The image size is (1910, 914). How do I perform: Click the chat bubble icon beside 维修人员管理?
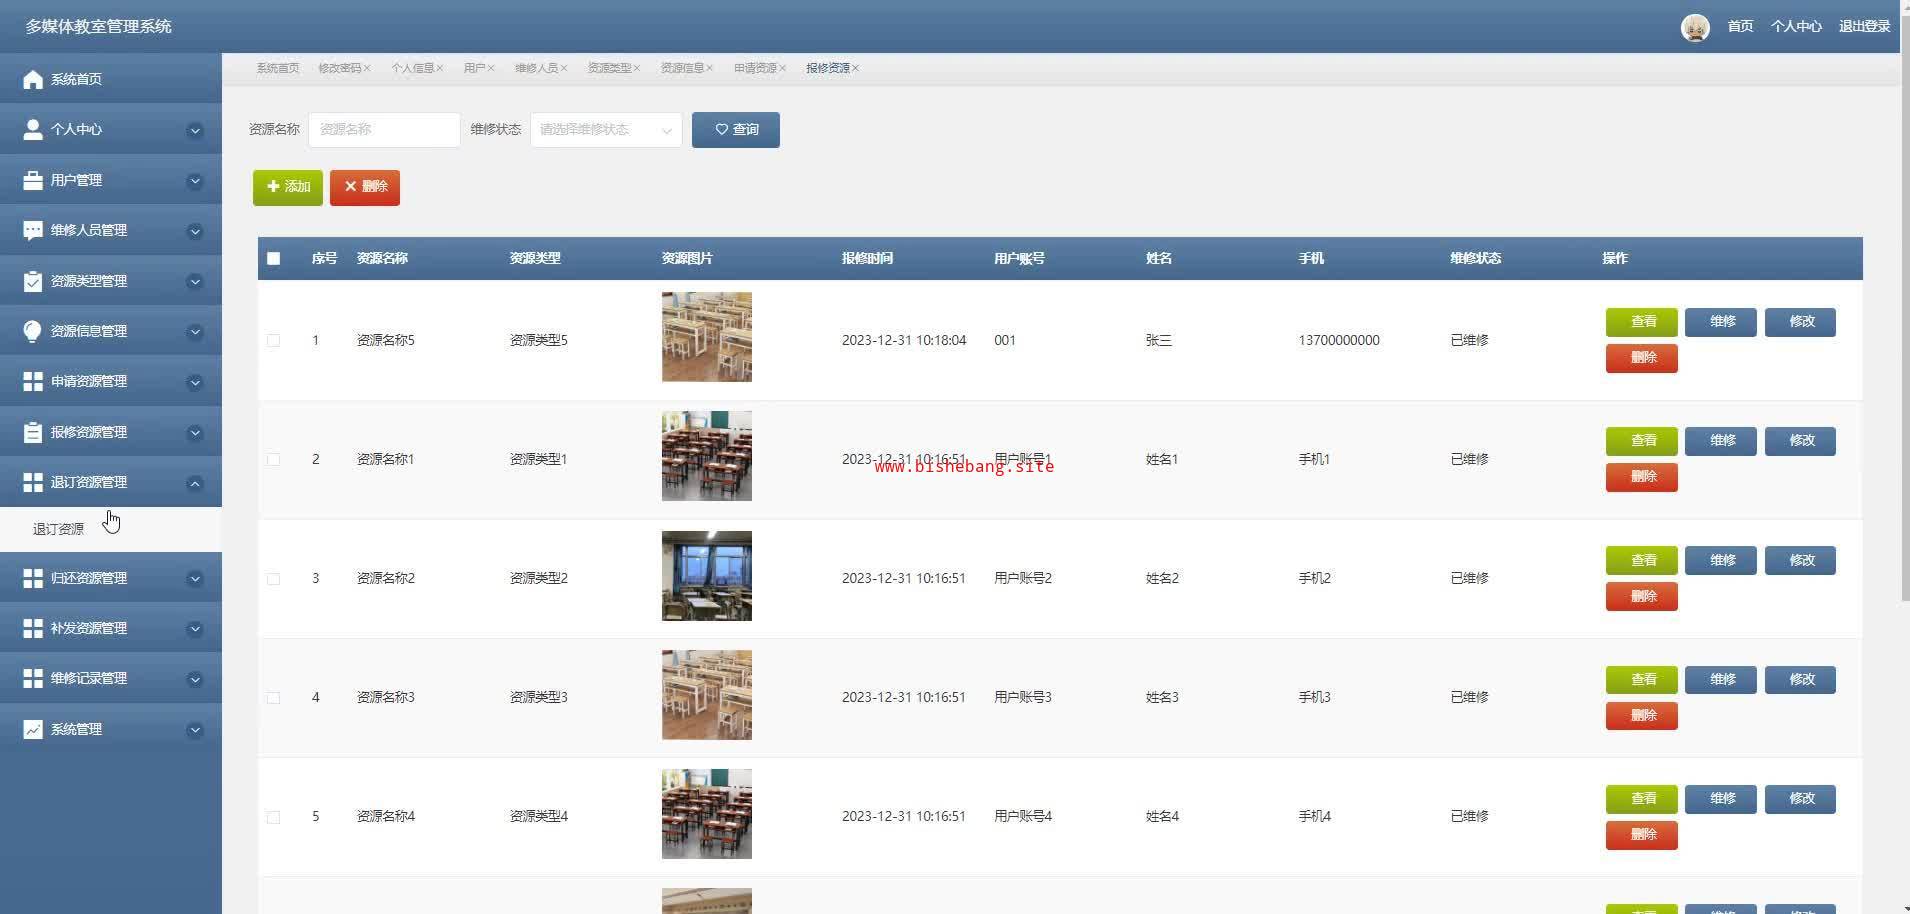(33, 230)
